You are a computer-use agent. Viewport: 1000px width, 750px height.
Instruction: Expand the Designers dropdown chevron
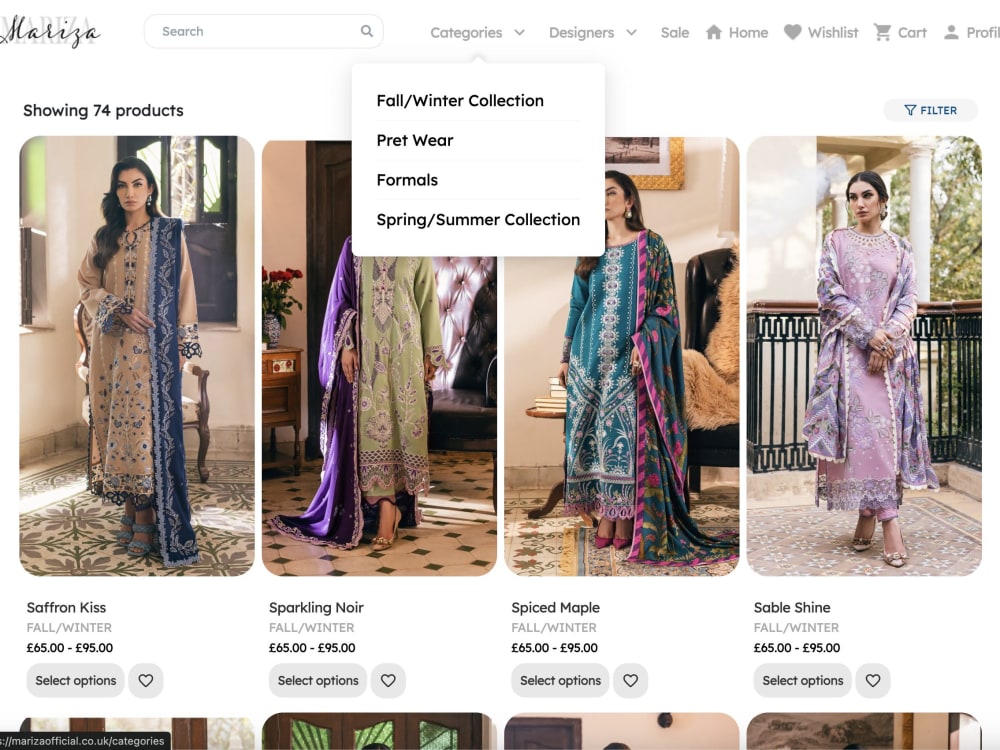click(631, 33)
